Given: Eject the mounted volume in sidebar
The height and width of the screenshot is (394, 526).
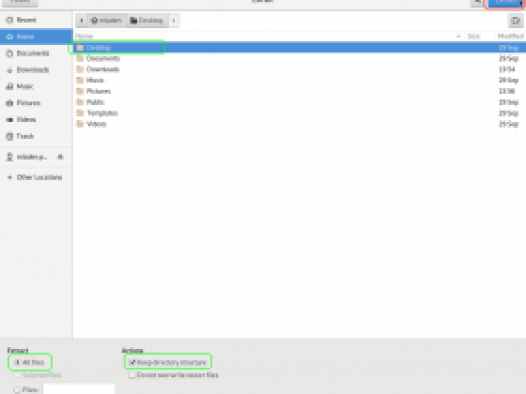Looking at the screenshot, I should click(60, 157).
